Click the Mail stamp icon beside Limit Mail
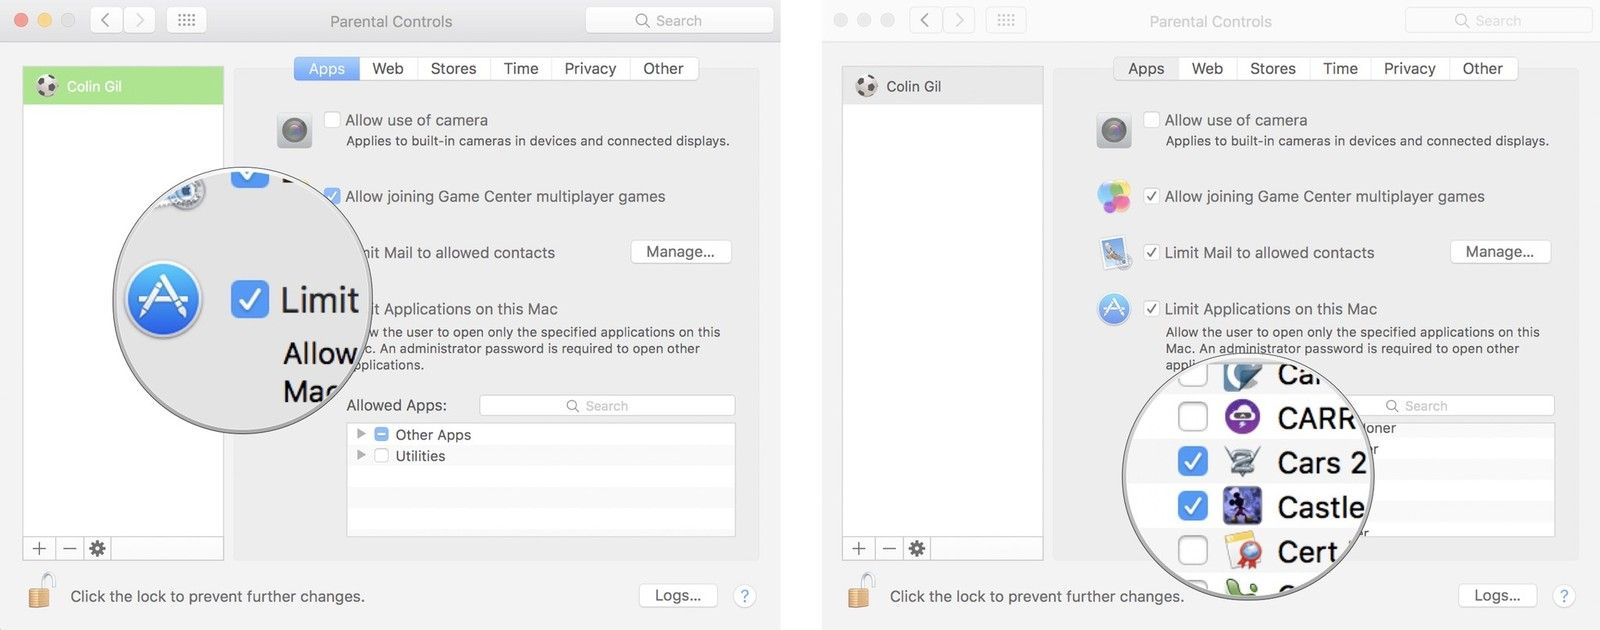Viewport: 1600px width, 630px height. coord(1113,253)
